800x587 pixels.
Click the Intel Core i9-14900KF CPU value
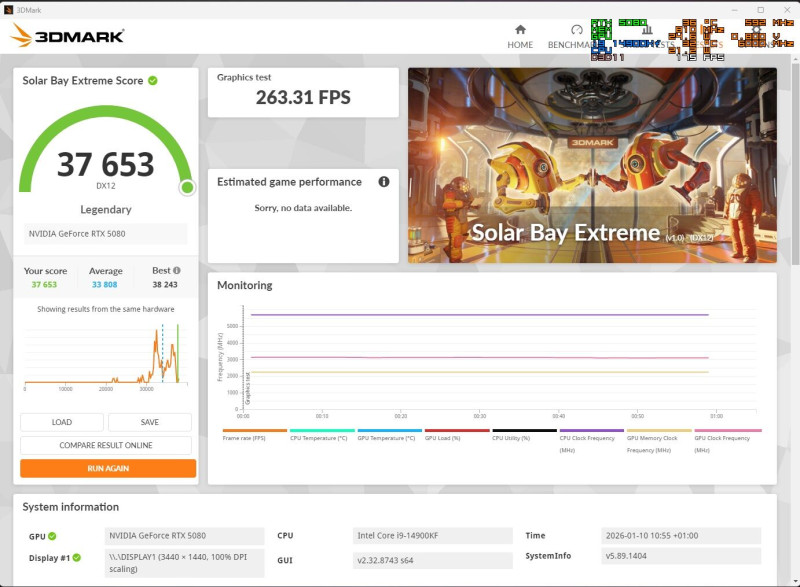point(433,535)
